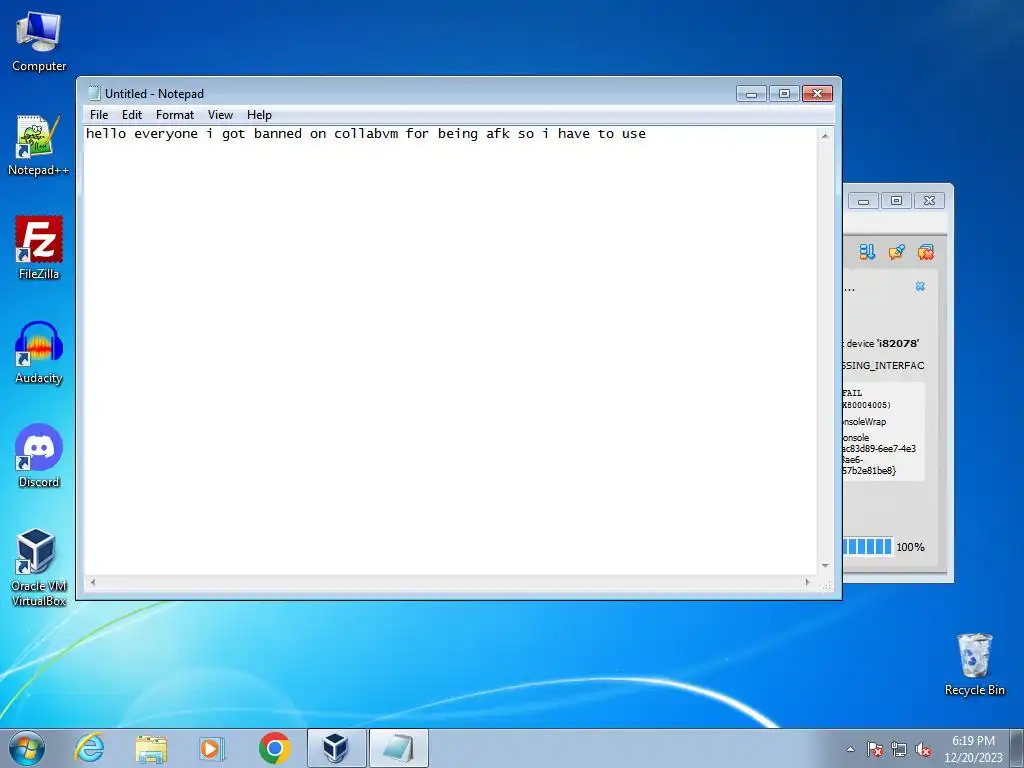Viewport: 1024px width, 768px height.
Task: Select the Recycle Bin icon
Action: pos(974,664)
